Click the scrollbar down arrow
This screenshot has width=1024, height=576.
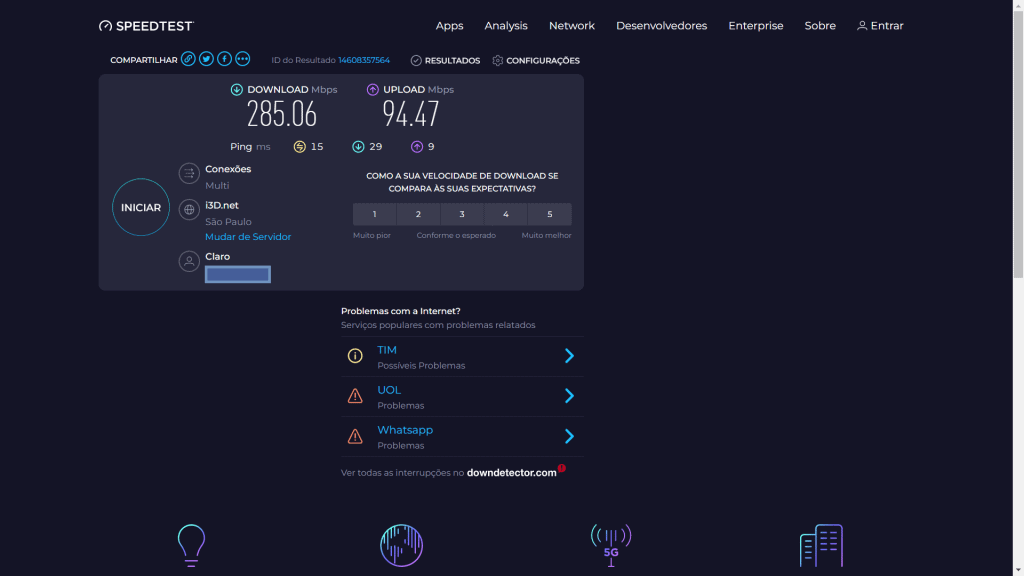[1018, 570]
